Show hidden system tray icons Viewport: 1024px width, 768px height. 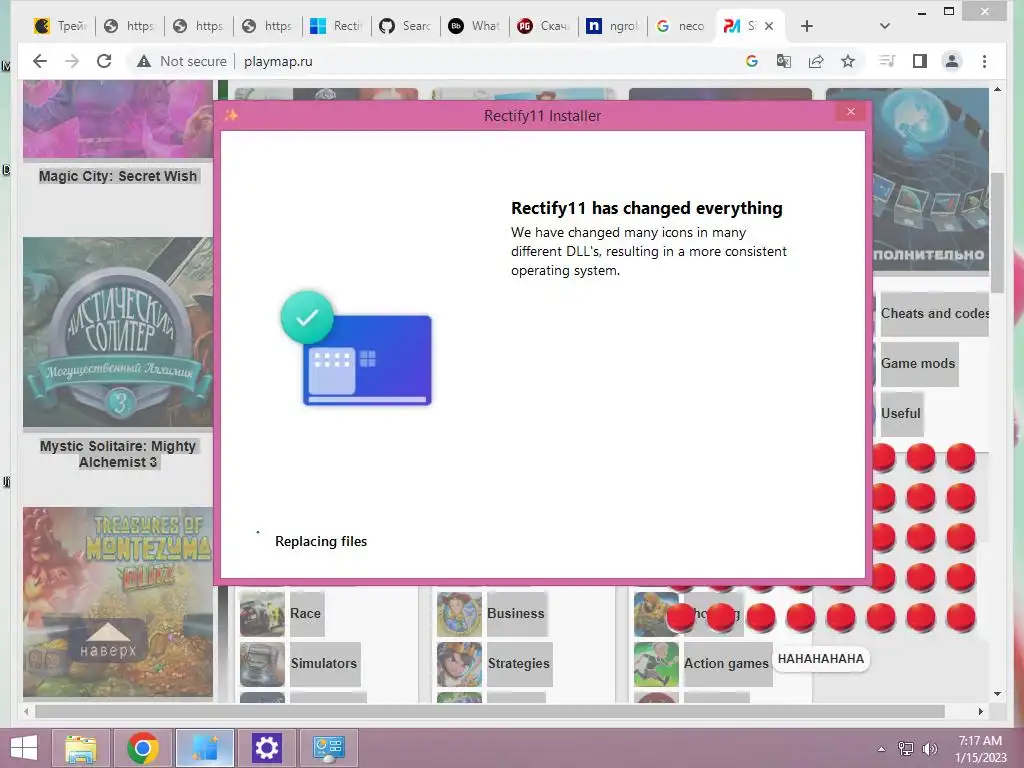coord(882,749)
